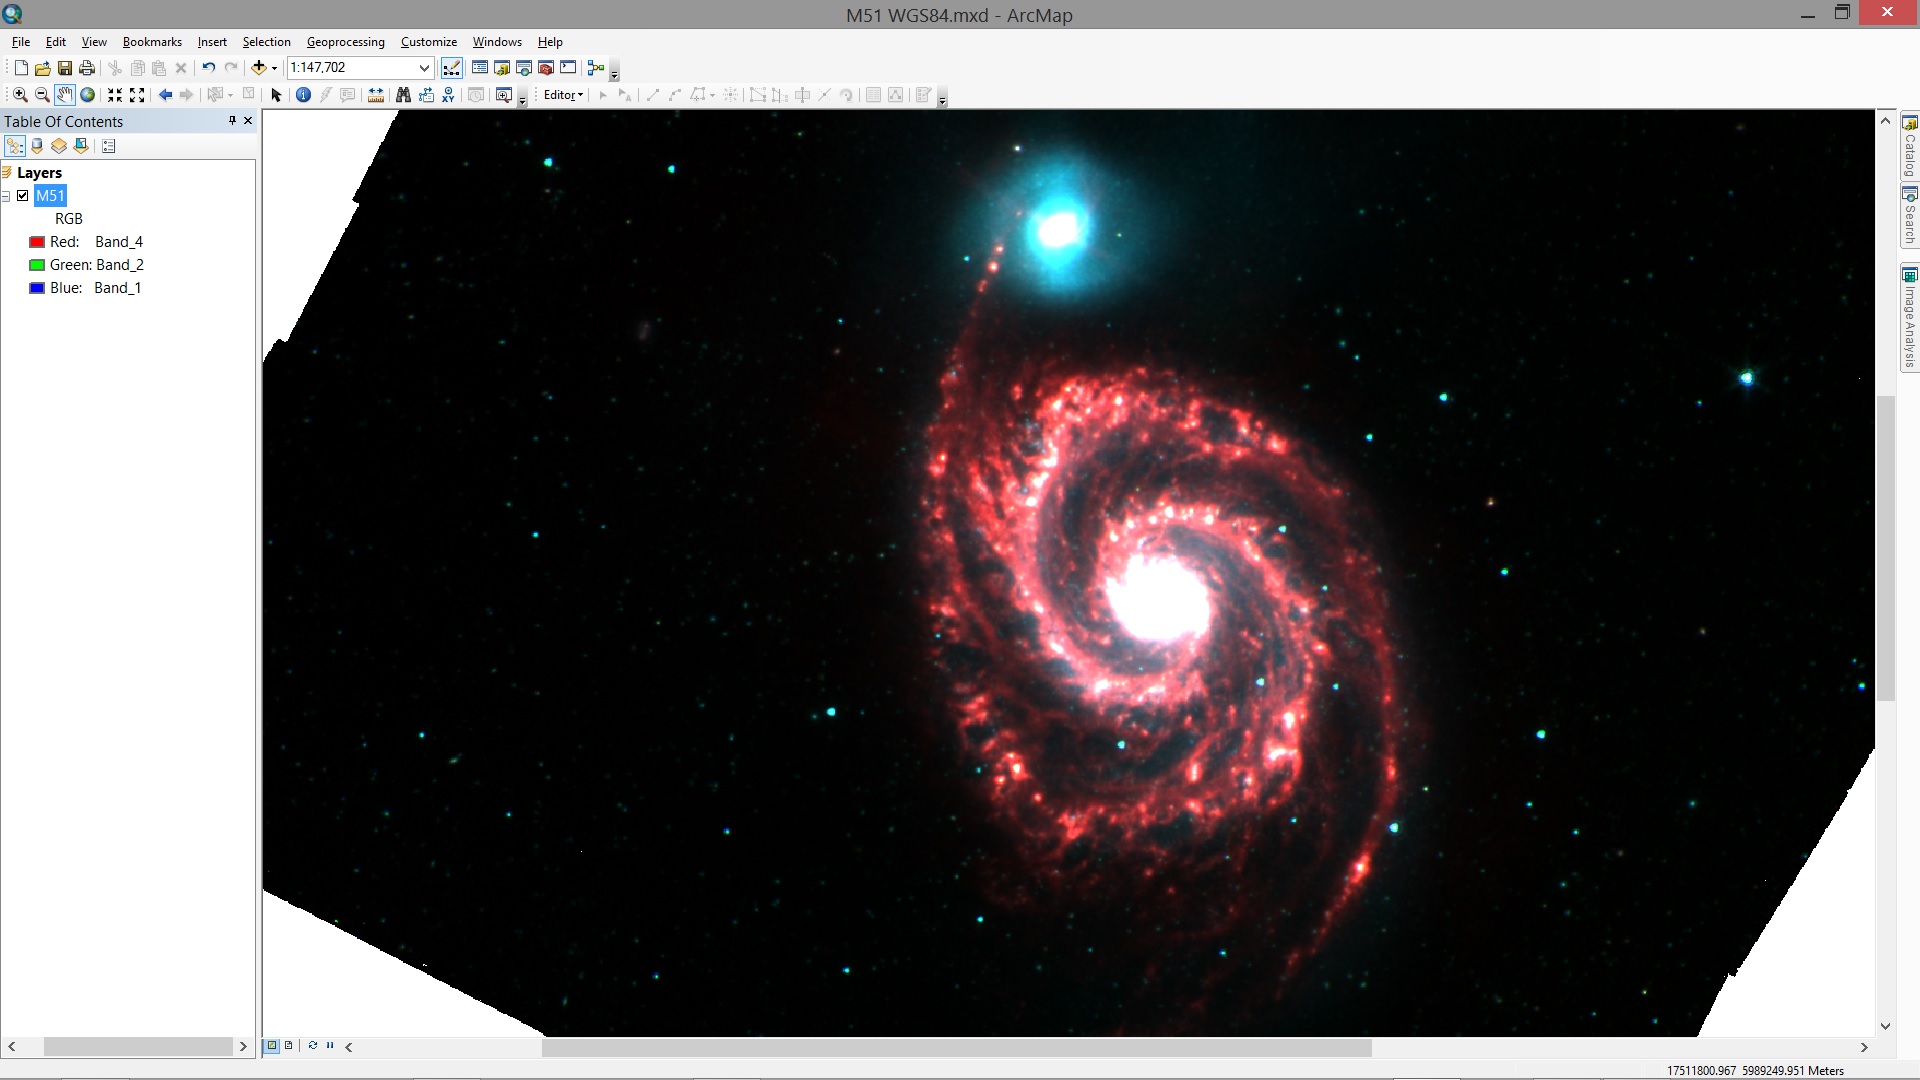Open the ArcToolbox window

(546, 68)
